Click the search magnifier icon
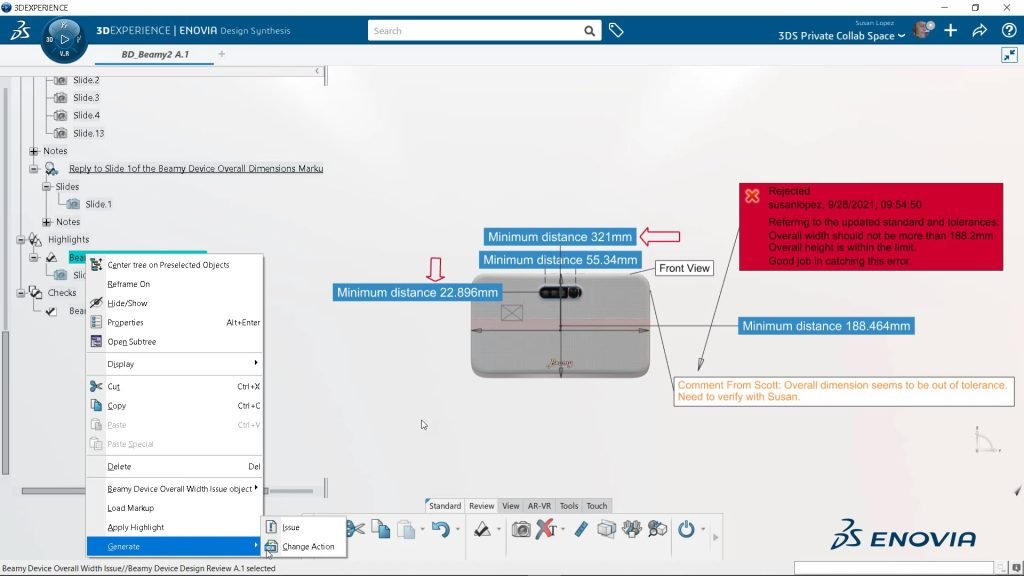 589,31
